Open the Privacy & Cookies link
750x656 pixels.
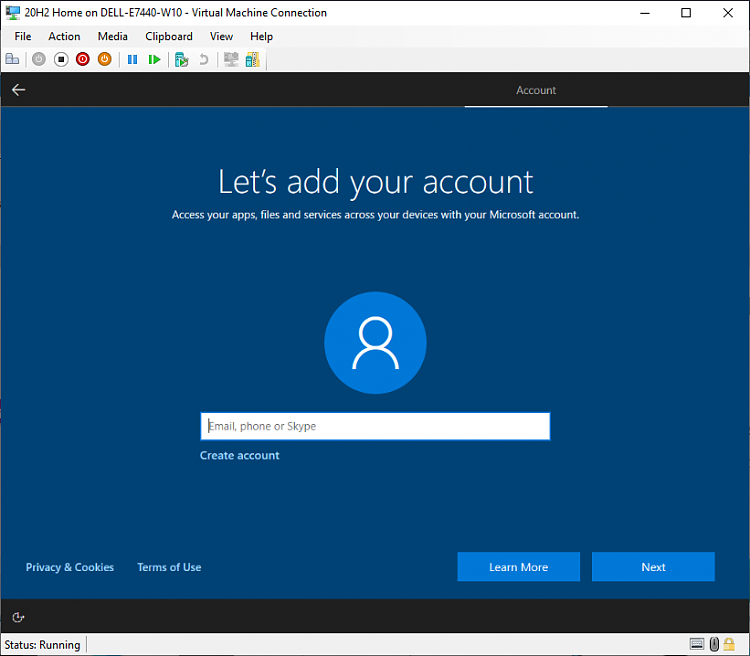pos(70,567)
